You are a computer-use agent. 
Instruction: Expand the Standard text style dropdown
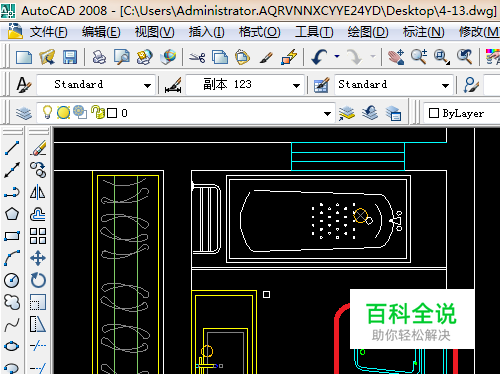pos(147,85)
